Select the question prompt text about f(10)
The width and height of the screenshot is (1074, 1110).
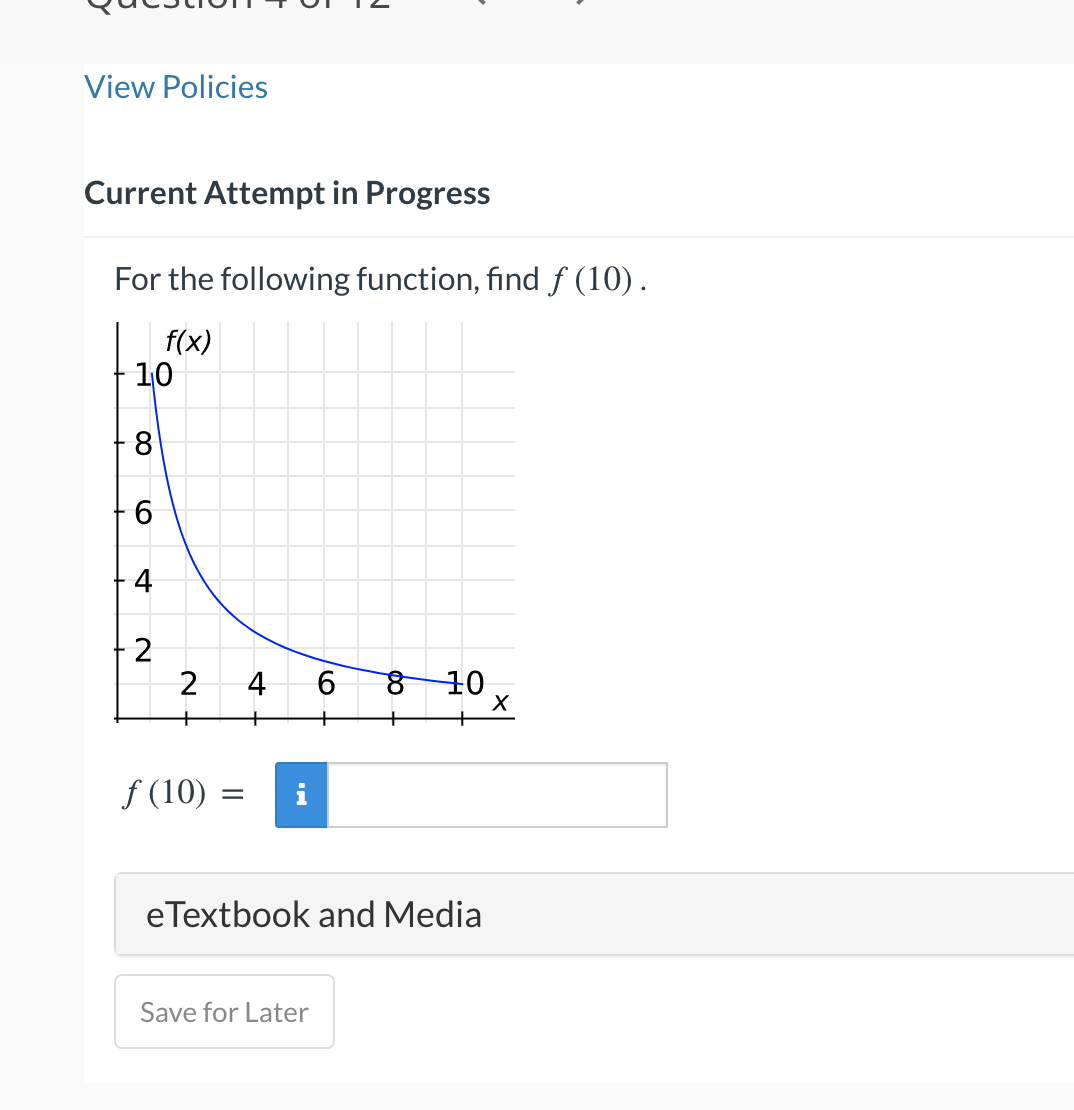(380, 279)
